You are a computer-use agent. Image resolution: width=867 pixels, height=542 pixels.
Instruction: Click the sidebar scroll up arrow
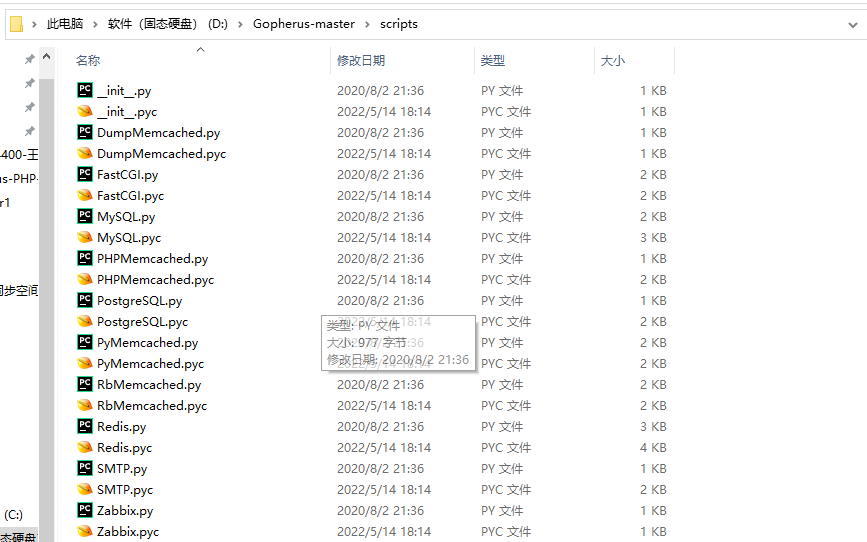click(x=46, y=56)
